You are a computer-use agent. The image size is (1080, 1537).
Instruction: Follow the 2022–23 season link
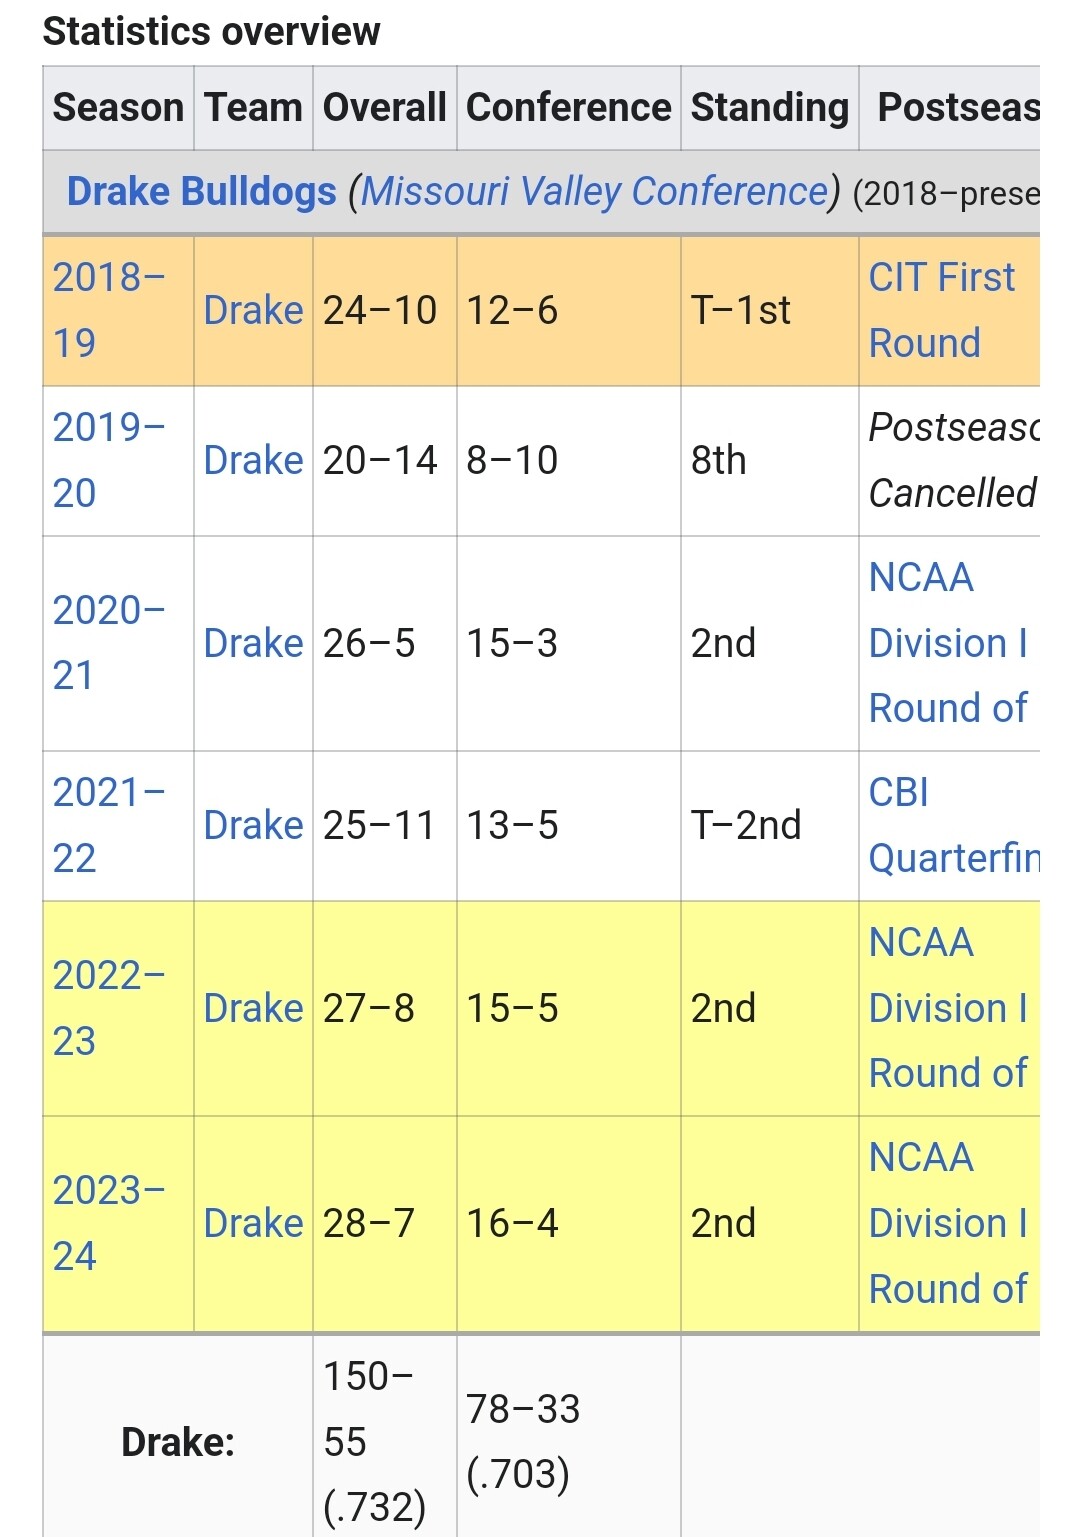click(x=108, y=1007)
